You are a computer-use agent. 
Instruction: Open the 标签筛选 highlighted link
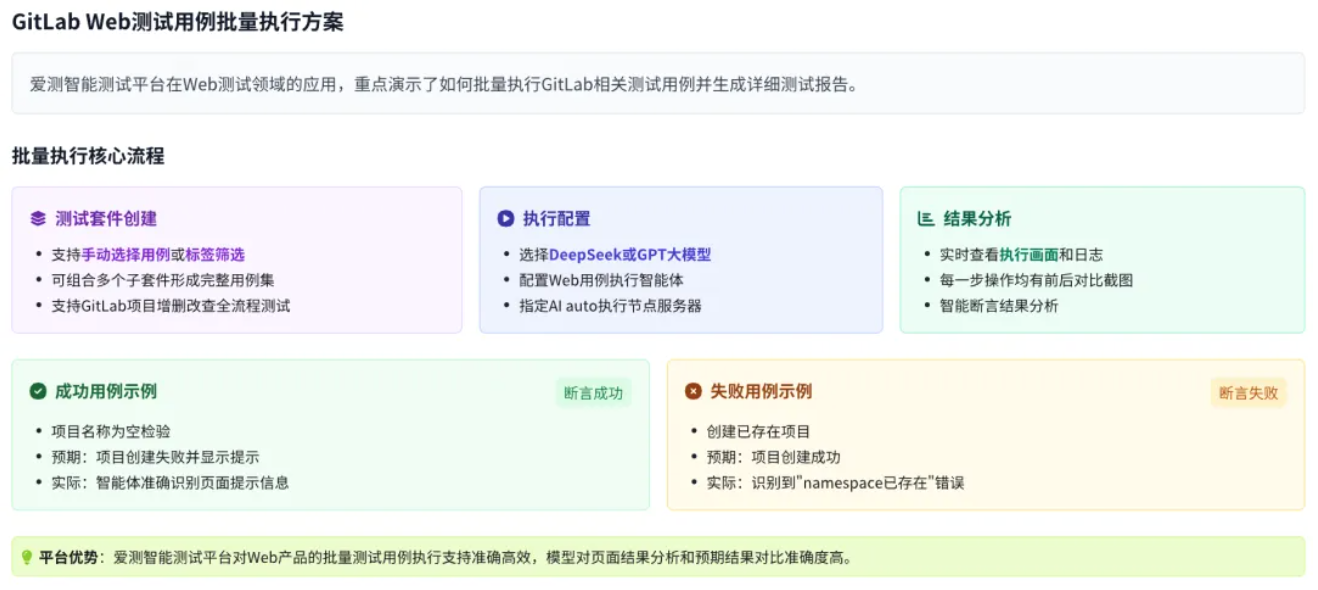[215, 255]
